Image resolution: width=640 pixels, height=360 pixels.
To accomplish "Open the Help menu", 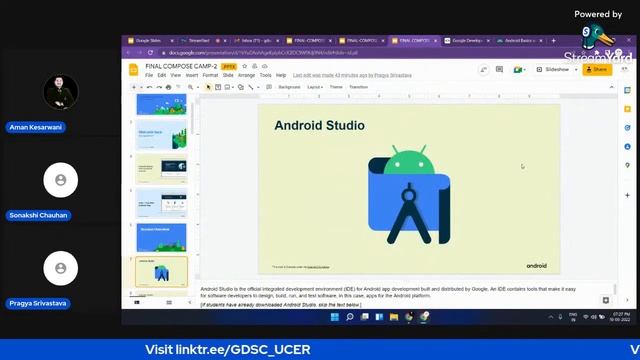I will click(x=281, y=76).
